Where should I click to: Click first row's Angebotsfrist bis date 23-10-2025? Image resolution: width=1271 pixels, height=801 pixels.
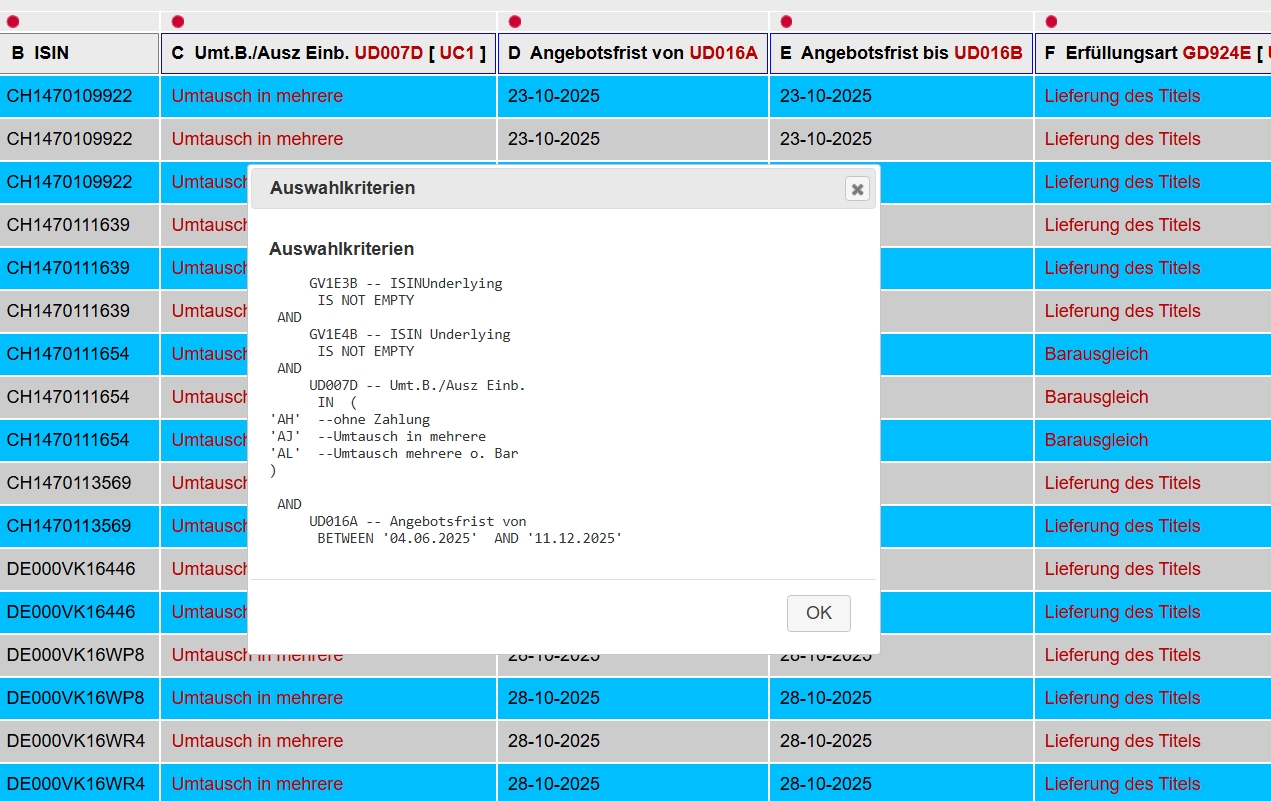826,96
